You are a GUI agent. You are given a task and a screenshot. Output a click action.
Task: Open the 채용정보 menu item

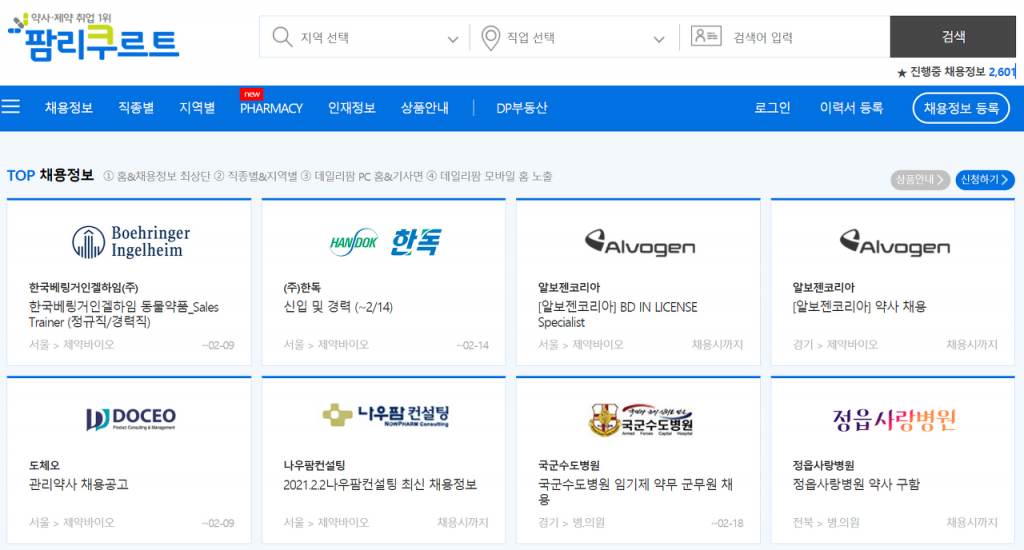[x=69, y=108]
